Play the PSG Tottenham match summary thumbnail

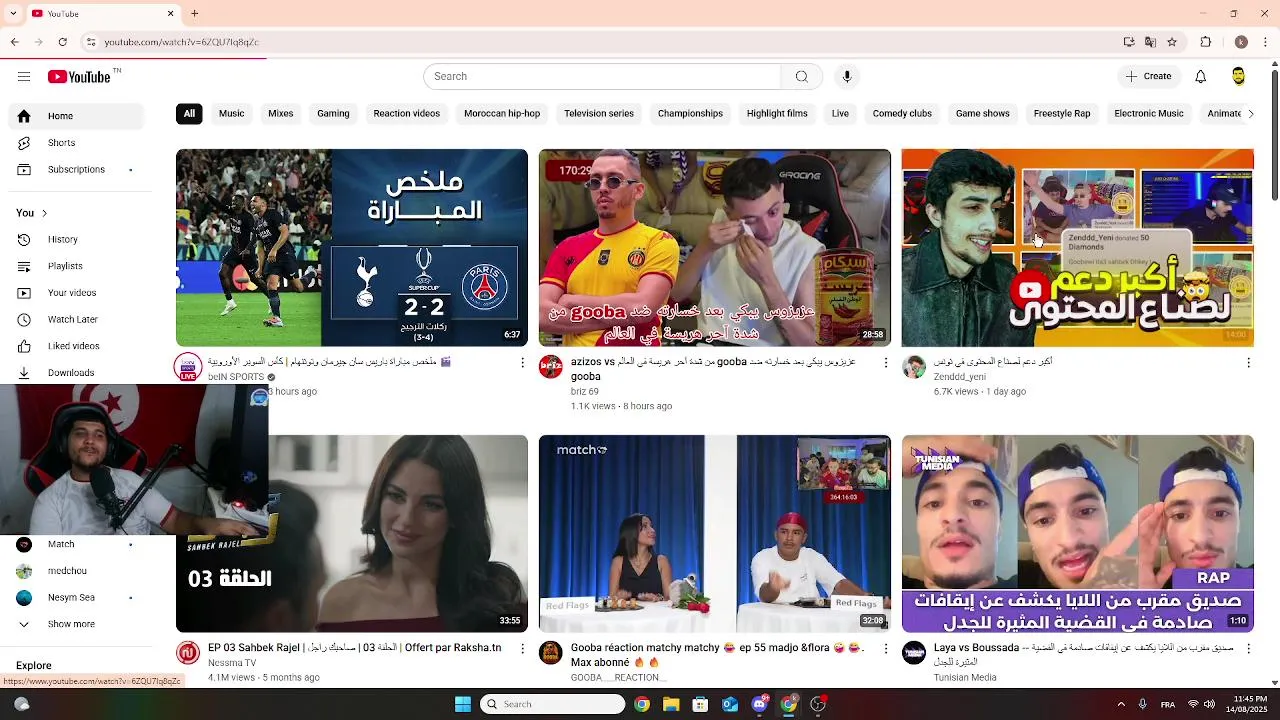tap(352, 248)
